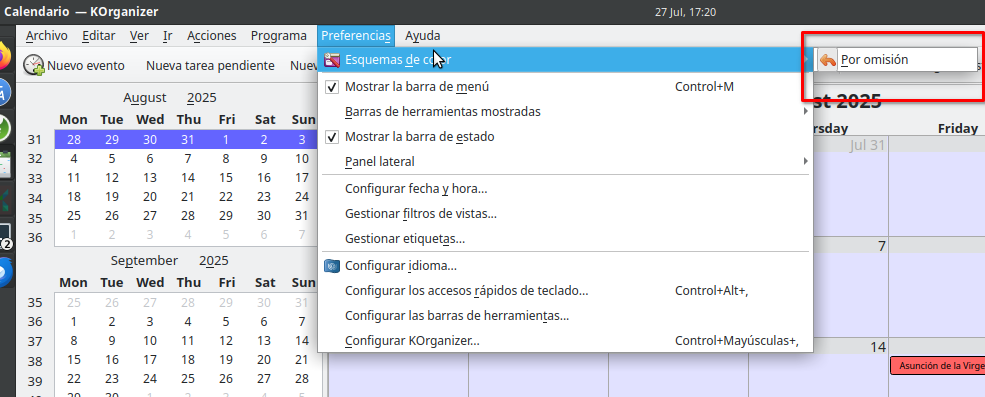Open Firefox from the dock
Screen dimensions: 985x397
tap(5, 57)
